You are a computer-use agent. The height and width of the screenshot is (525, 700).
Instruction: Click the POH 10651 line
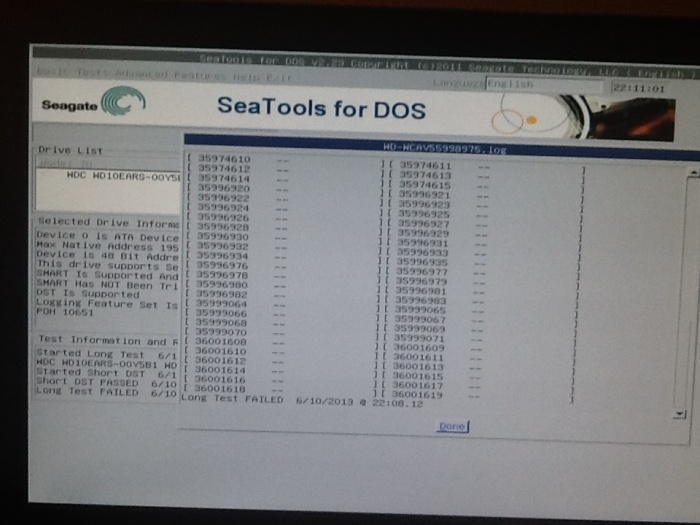tap(65, 312)
